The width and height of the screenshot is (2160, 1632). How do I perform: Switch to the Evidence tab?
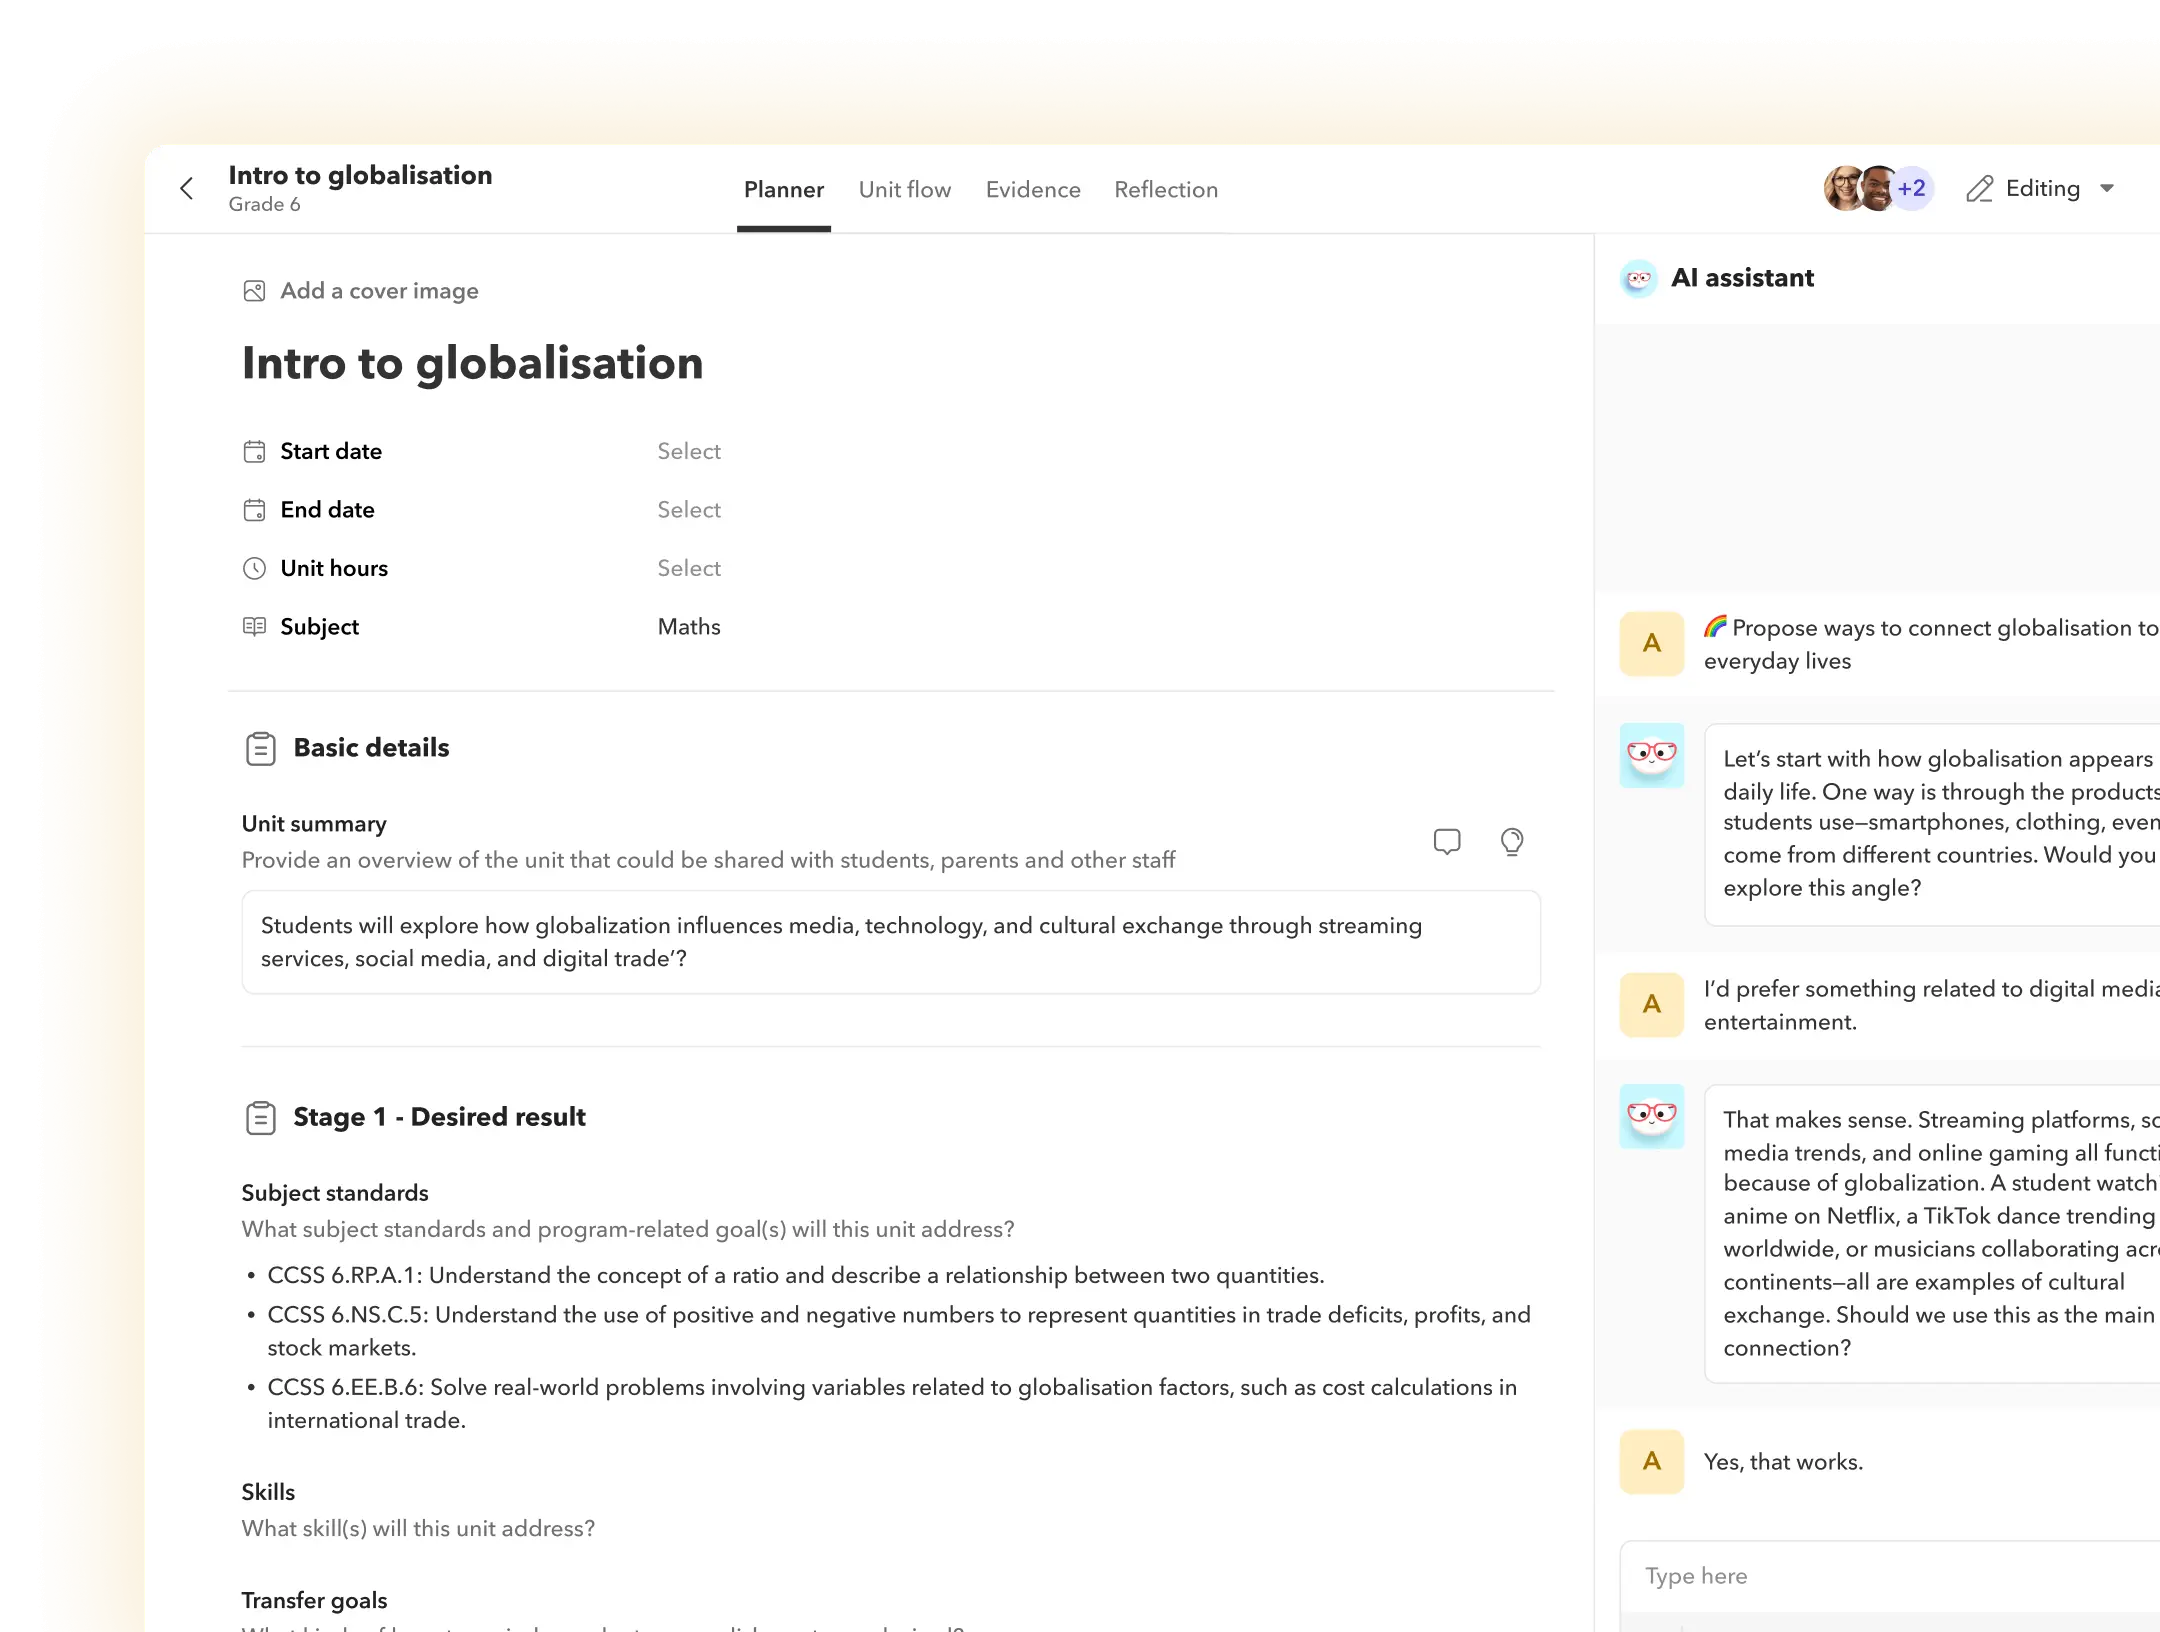tap(1032, 190)
